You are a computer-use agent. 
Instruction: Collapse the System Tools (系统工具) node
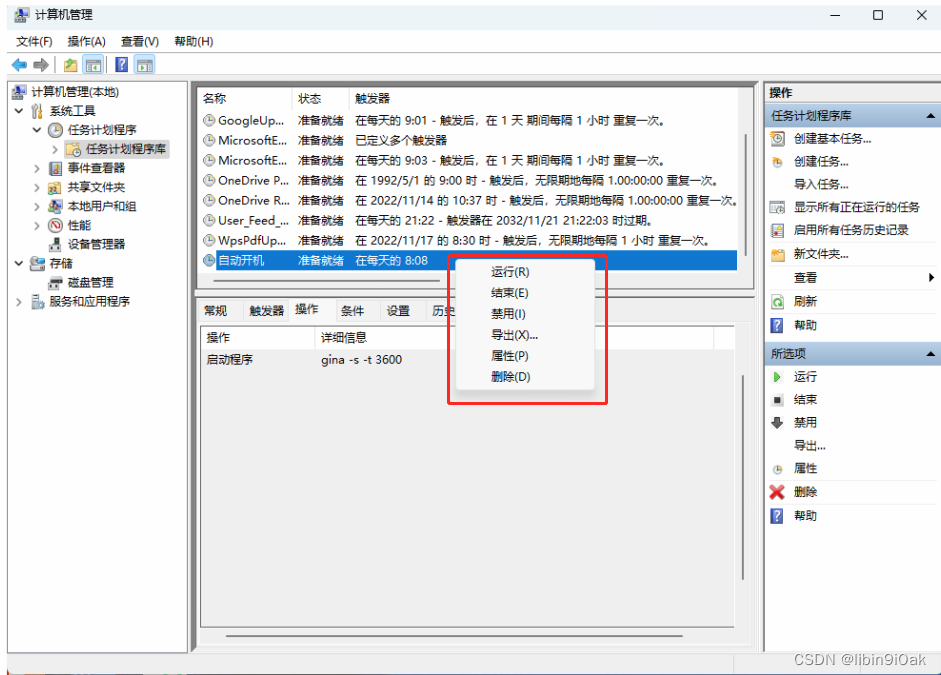pos(19,111)
